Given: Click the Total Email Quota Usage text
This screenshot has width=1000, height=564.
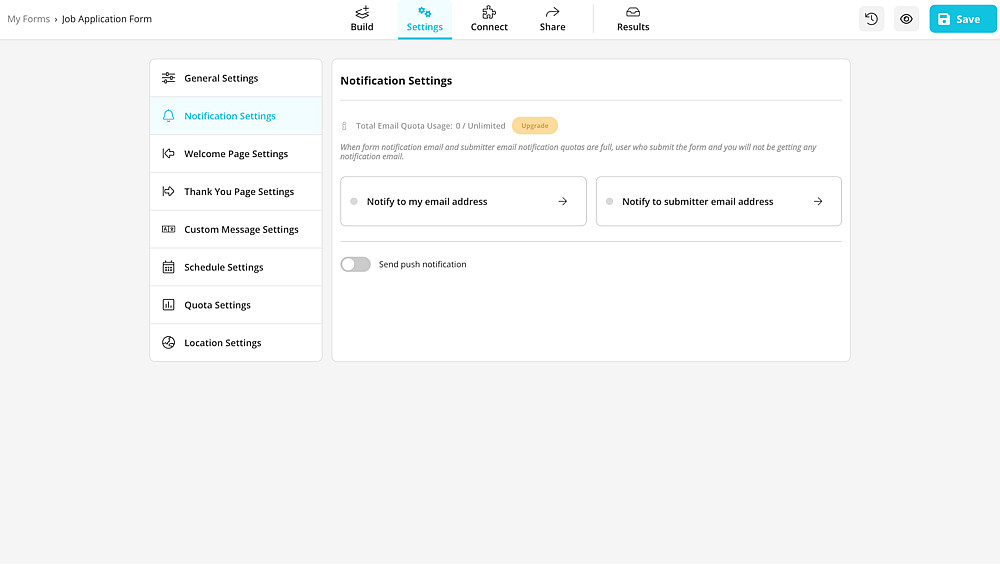Looking at the screenshot, I should click(430, 126).
